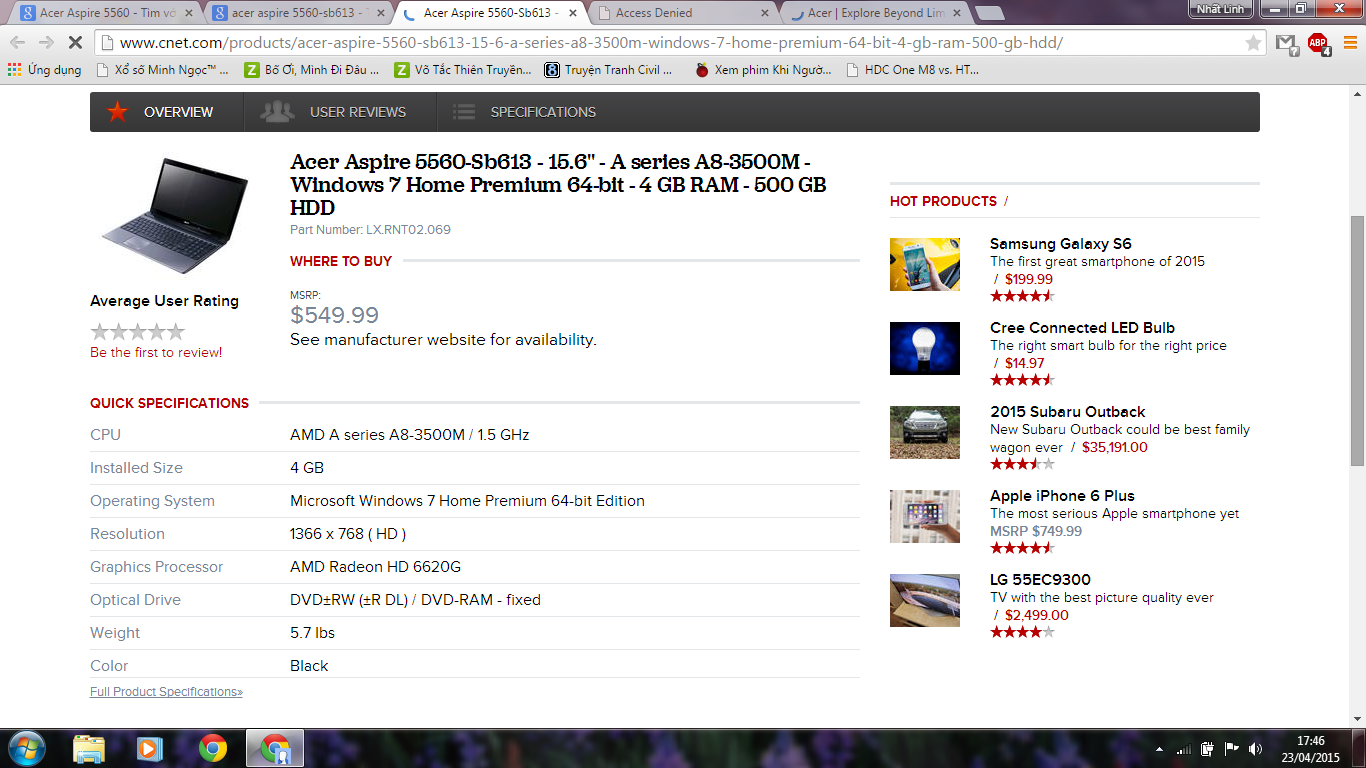Open the Specifications section tab
The image size is (1366, 768).
527,112
